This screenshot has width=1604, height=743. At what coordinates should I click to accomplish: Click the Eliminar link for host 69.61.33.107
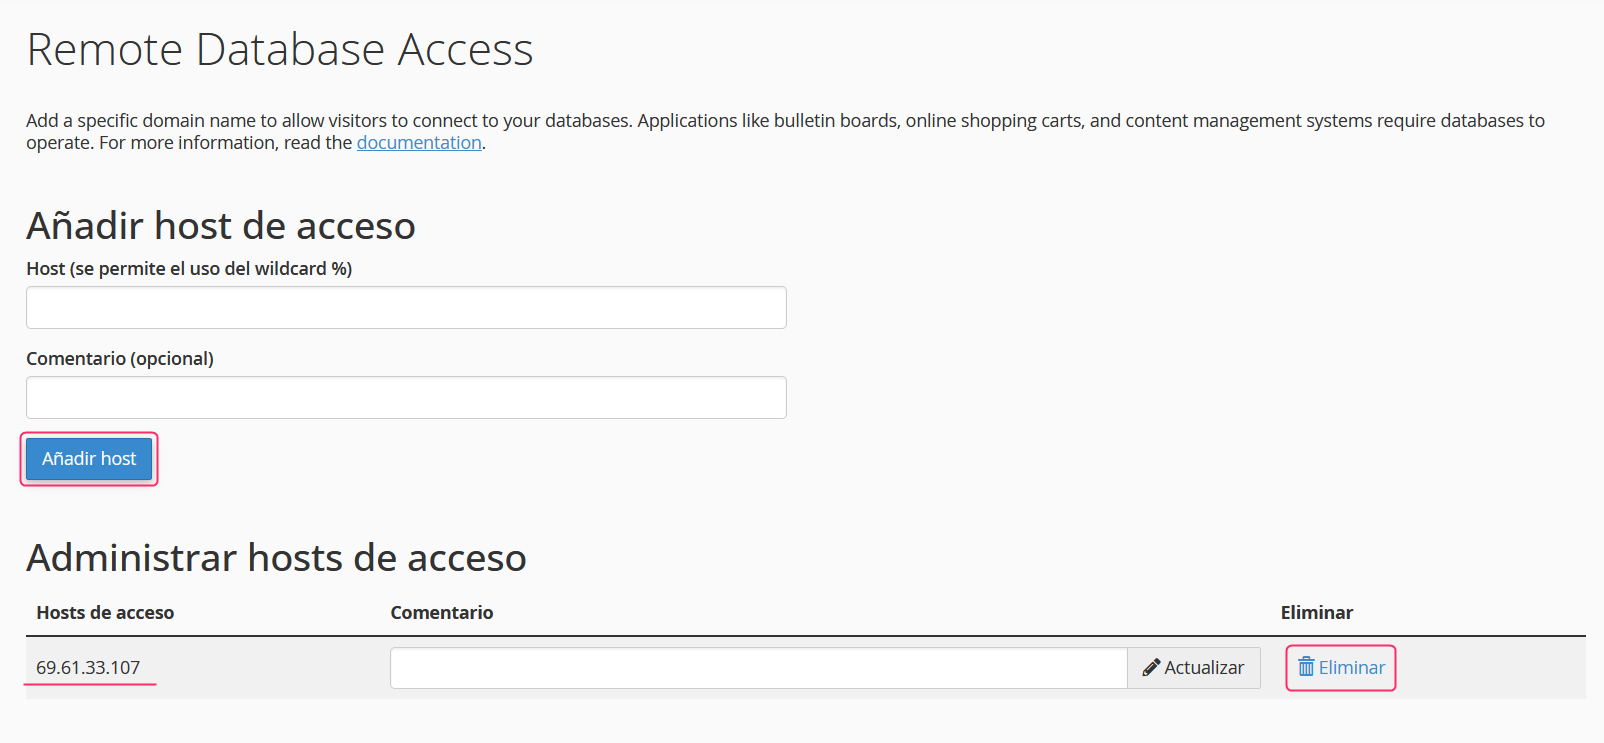[1351, 667]
